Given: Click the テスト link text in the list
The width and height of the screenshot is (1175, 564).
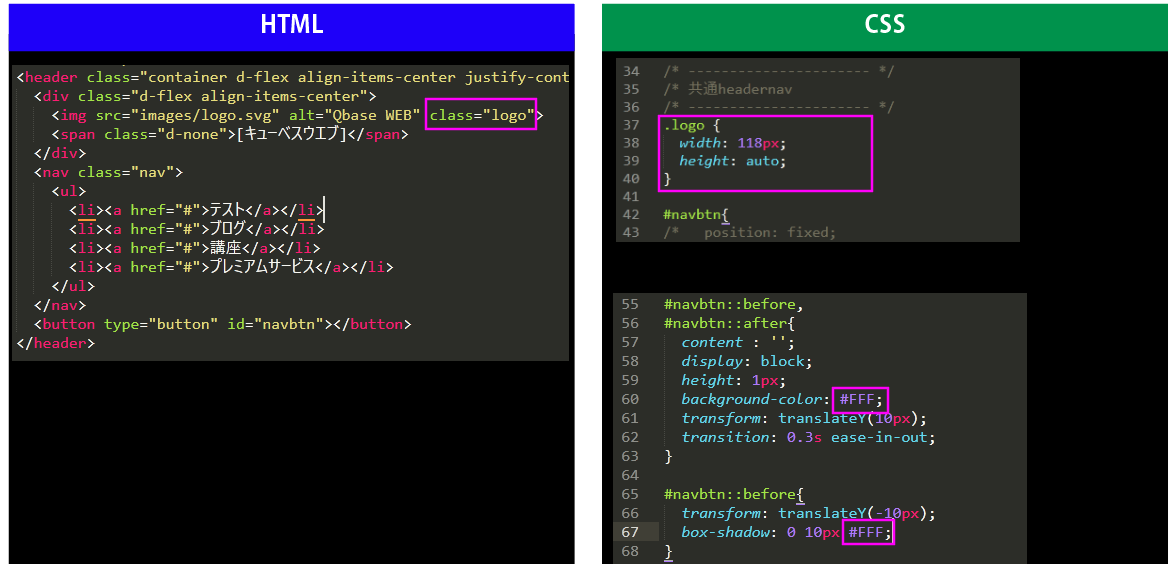Looking at the screenshot, I should tap(227, 210).
